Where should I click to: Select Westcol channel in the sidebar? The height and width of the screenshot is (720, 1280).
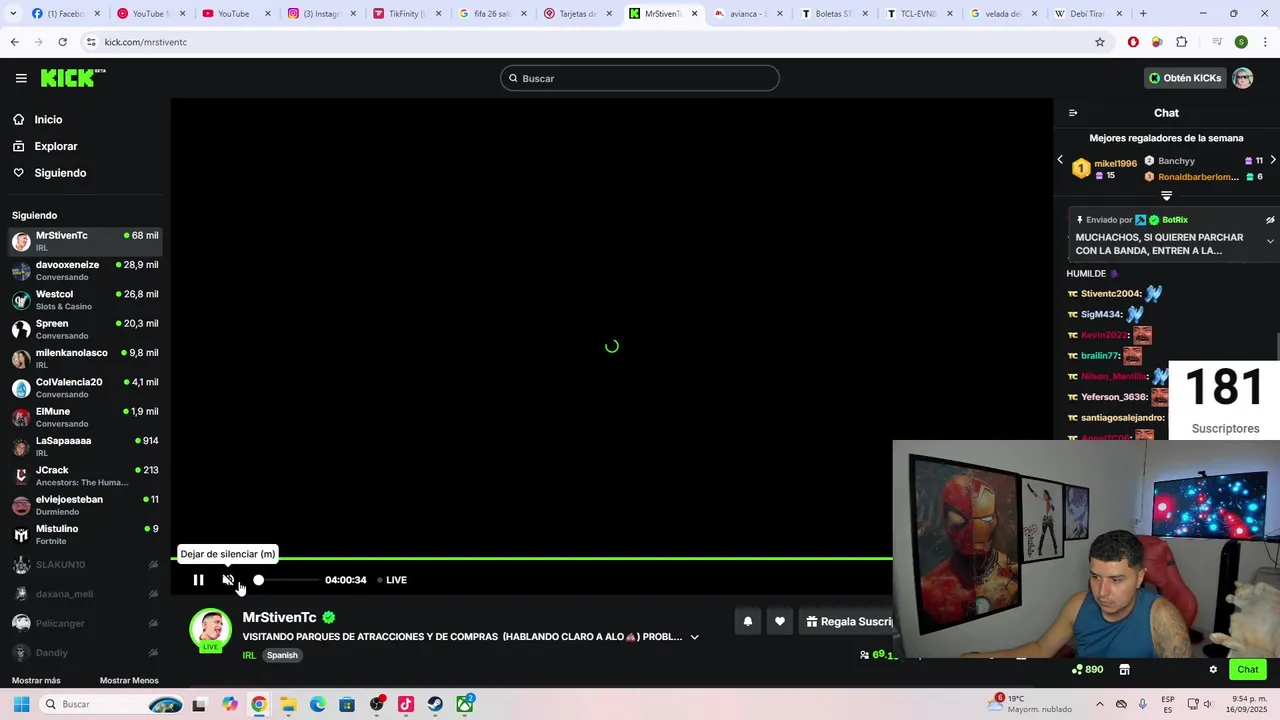(x=85, y=300)
